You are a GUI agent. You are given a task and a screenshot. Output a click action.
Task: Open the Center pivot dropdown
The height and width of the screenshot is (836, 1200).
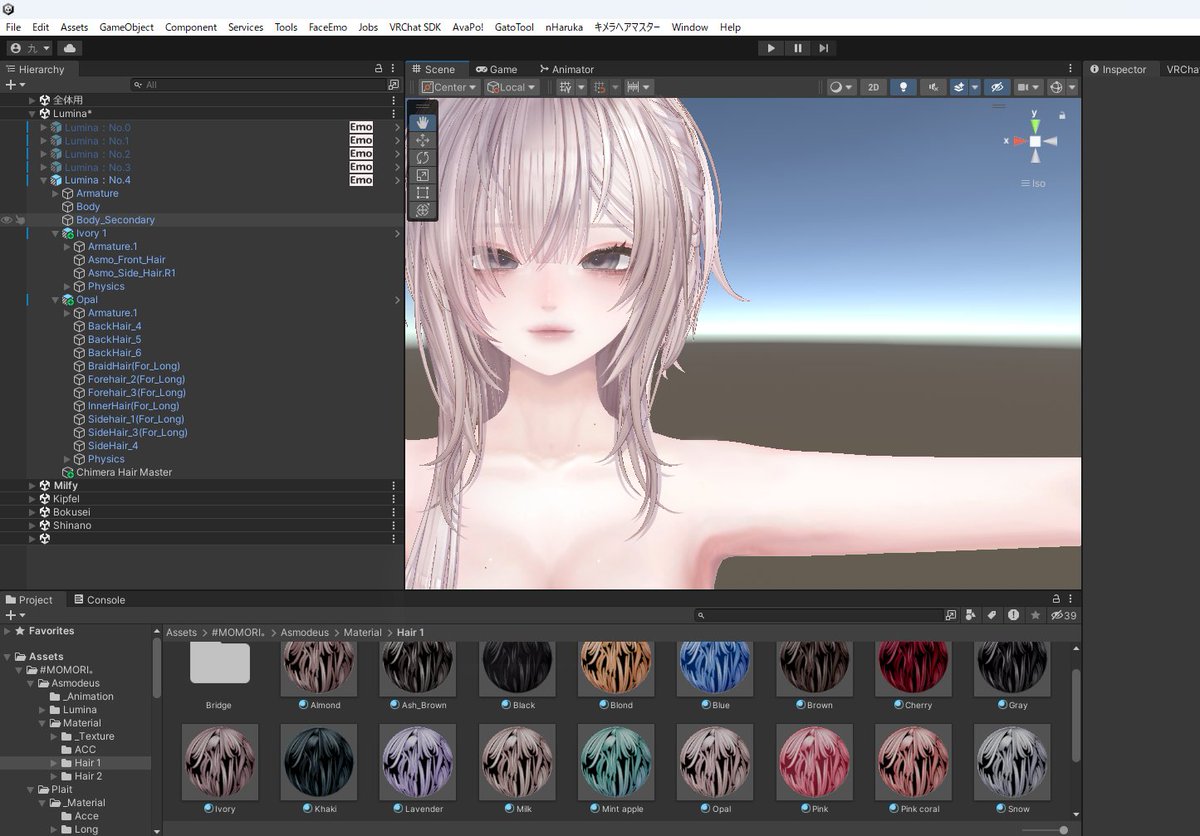449,87
